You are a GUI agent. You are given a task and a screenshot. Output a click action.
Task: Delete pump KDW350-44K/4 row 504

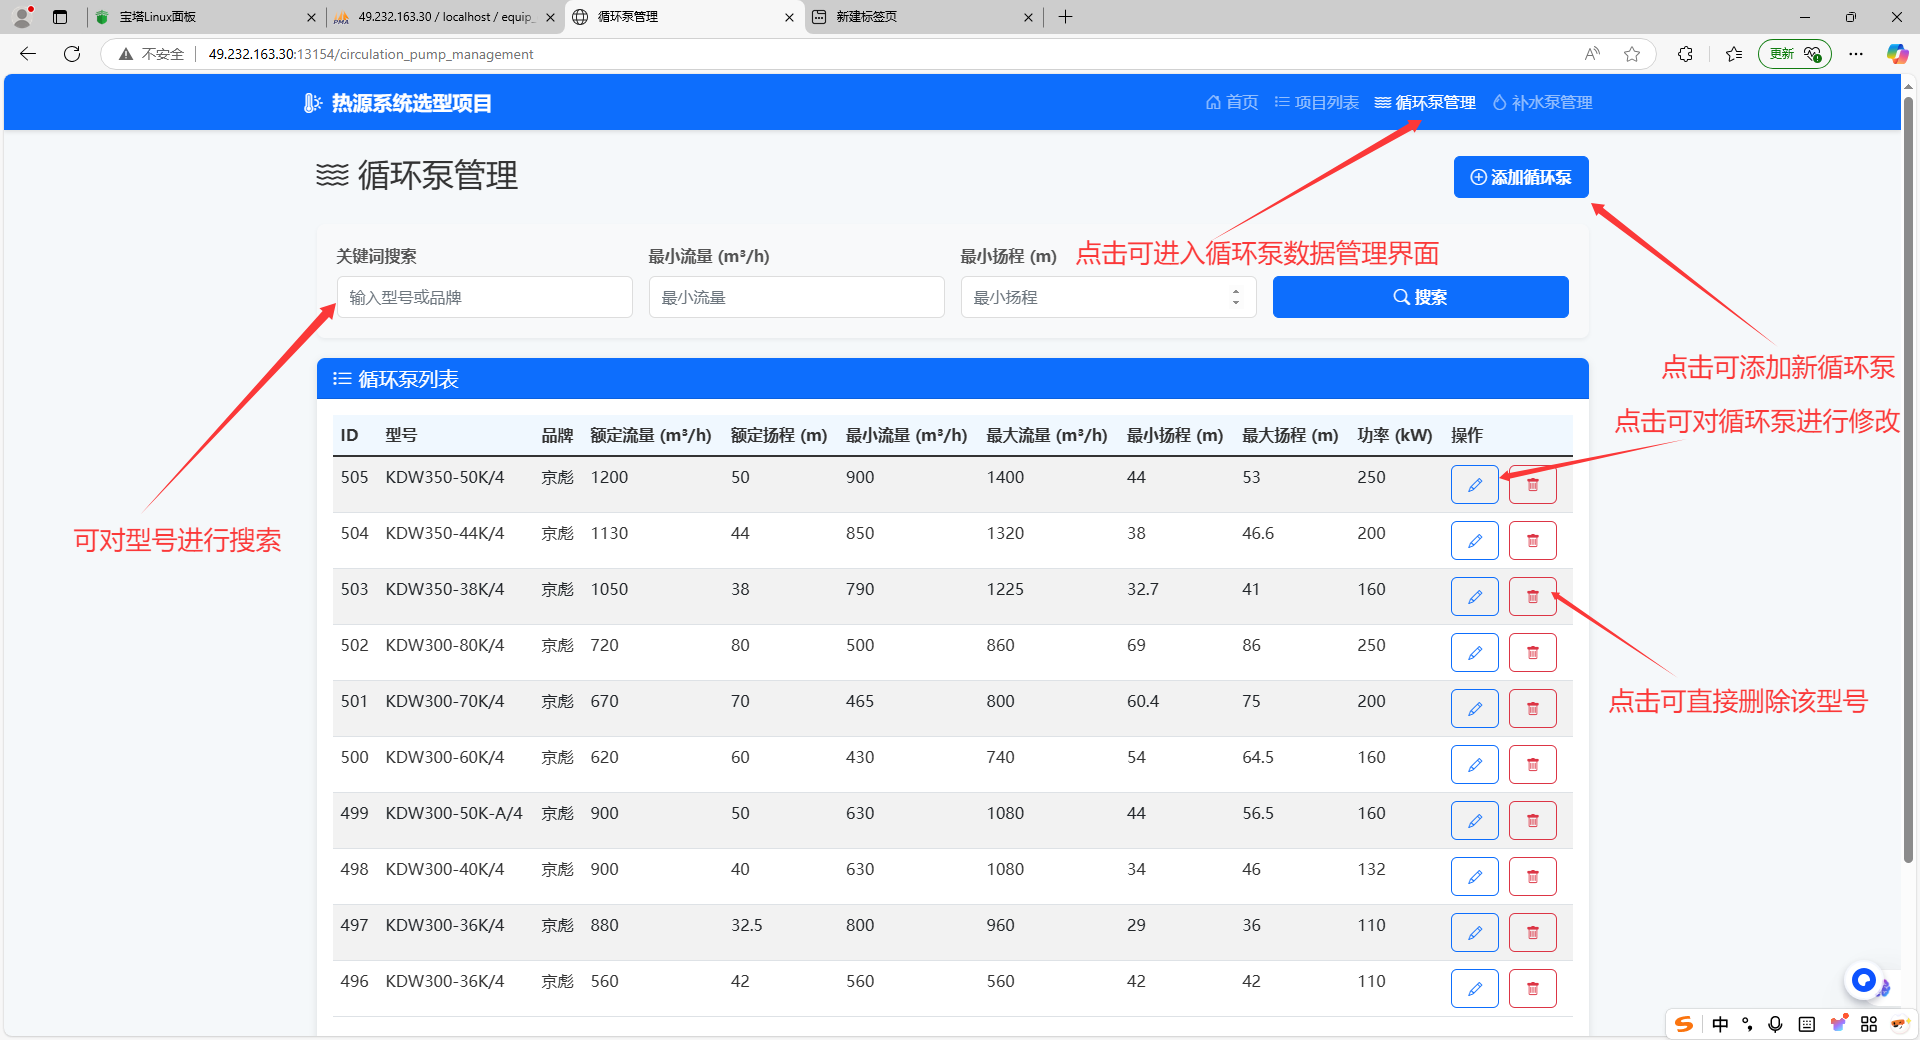pos(1532,541)
